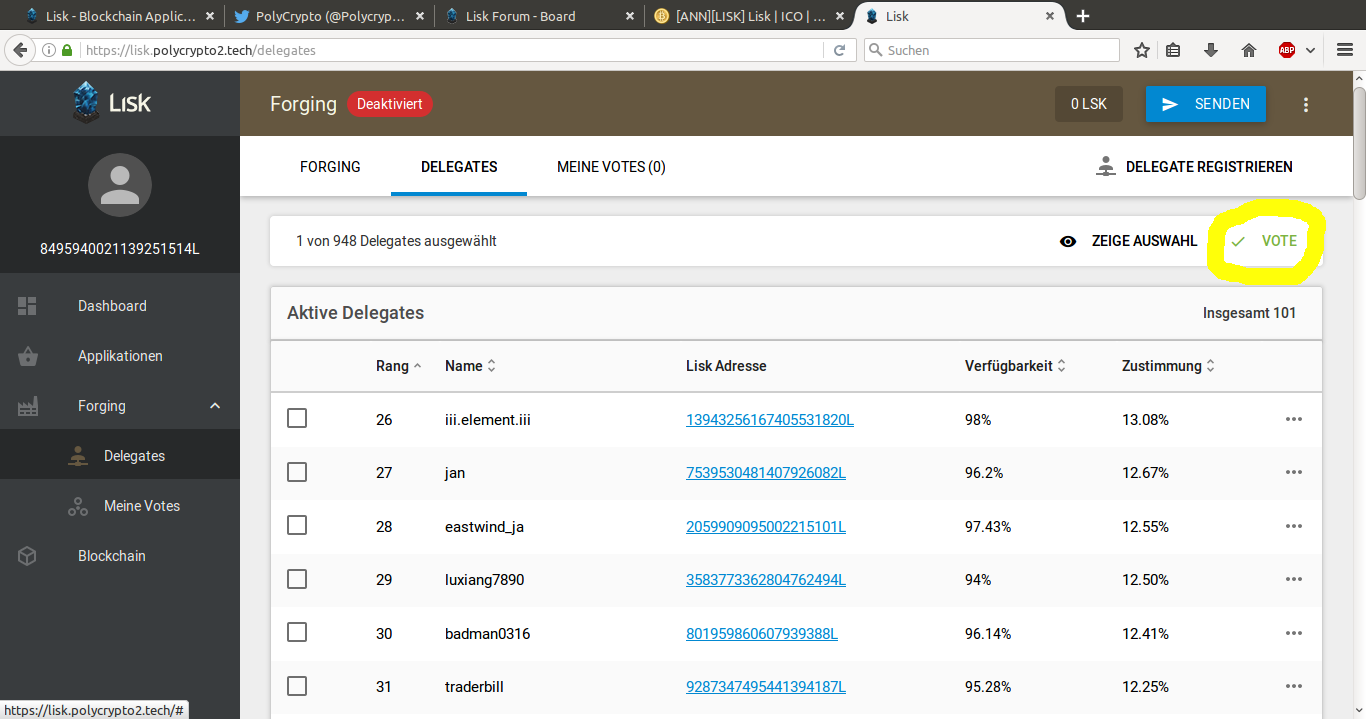Switch to the DELEGATES tab
Viewport: 1366px width, 719px height.
(459, 167)
